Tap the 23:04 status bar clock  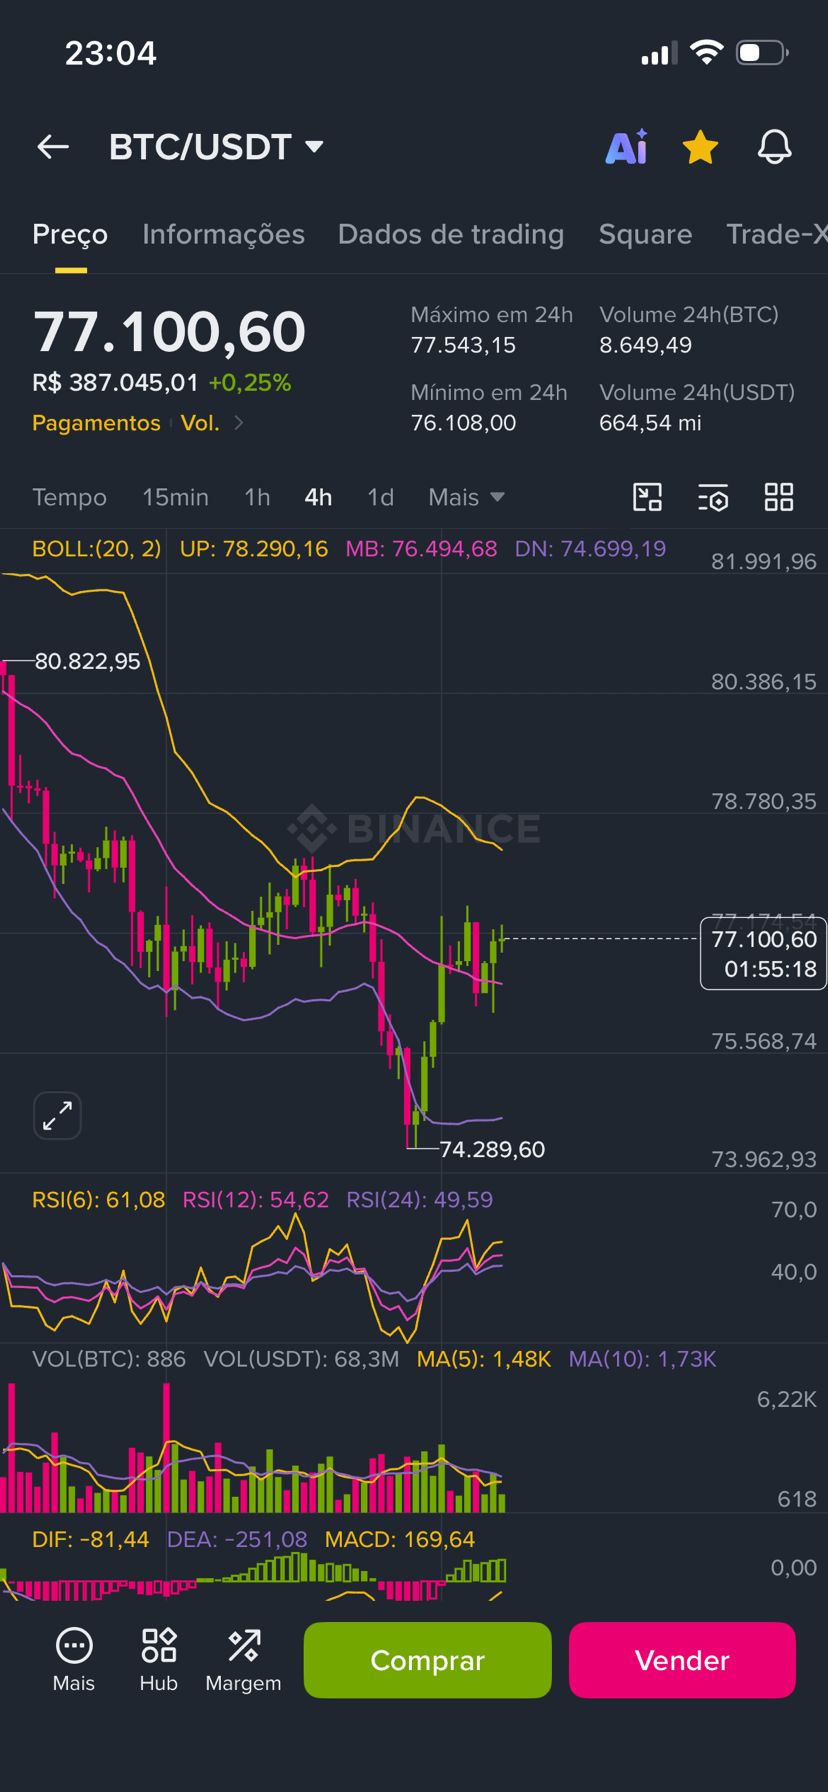pyautogui.click(x=111, y=53)
